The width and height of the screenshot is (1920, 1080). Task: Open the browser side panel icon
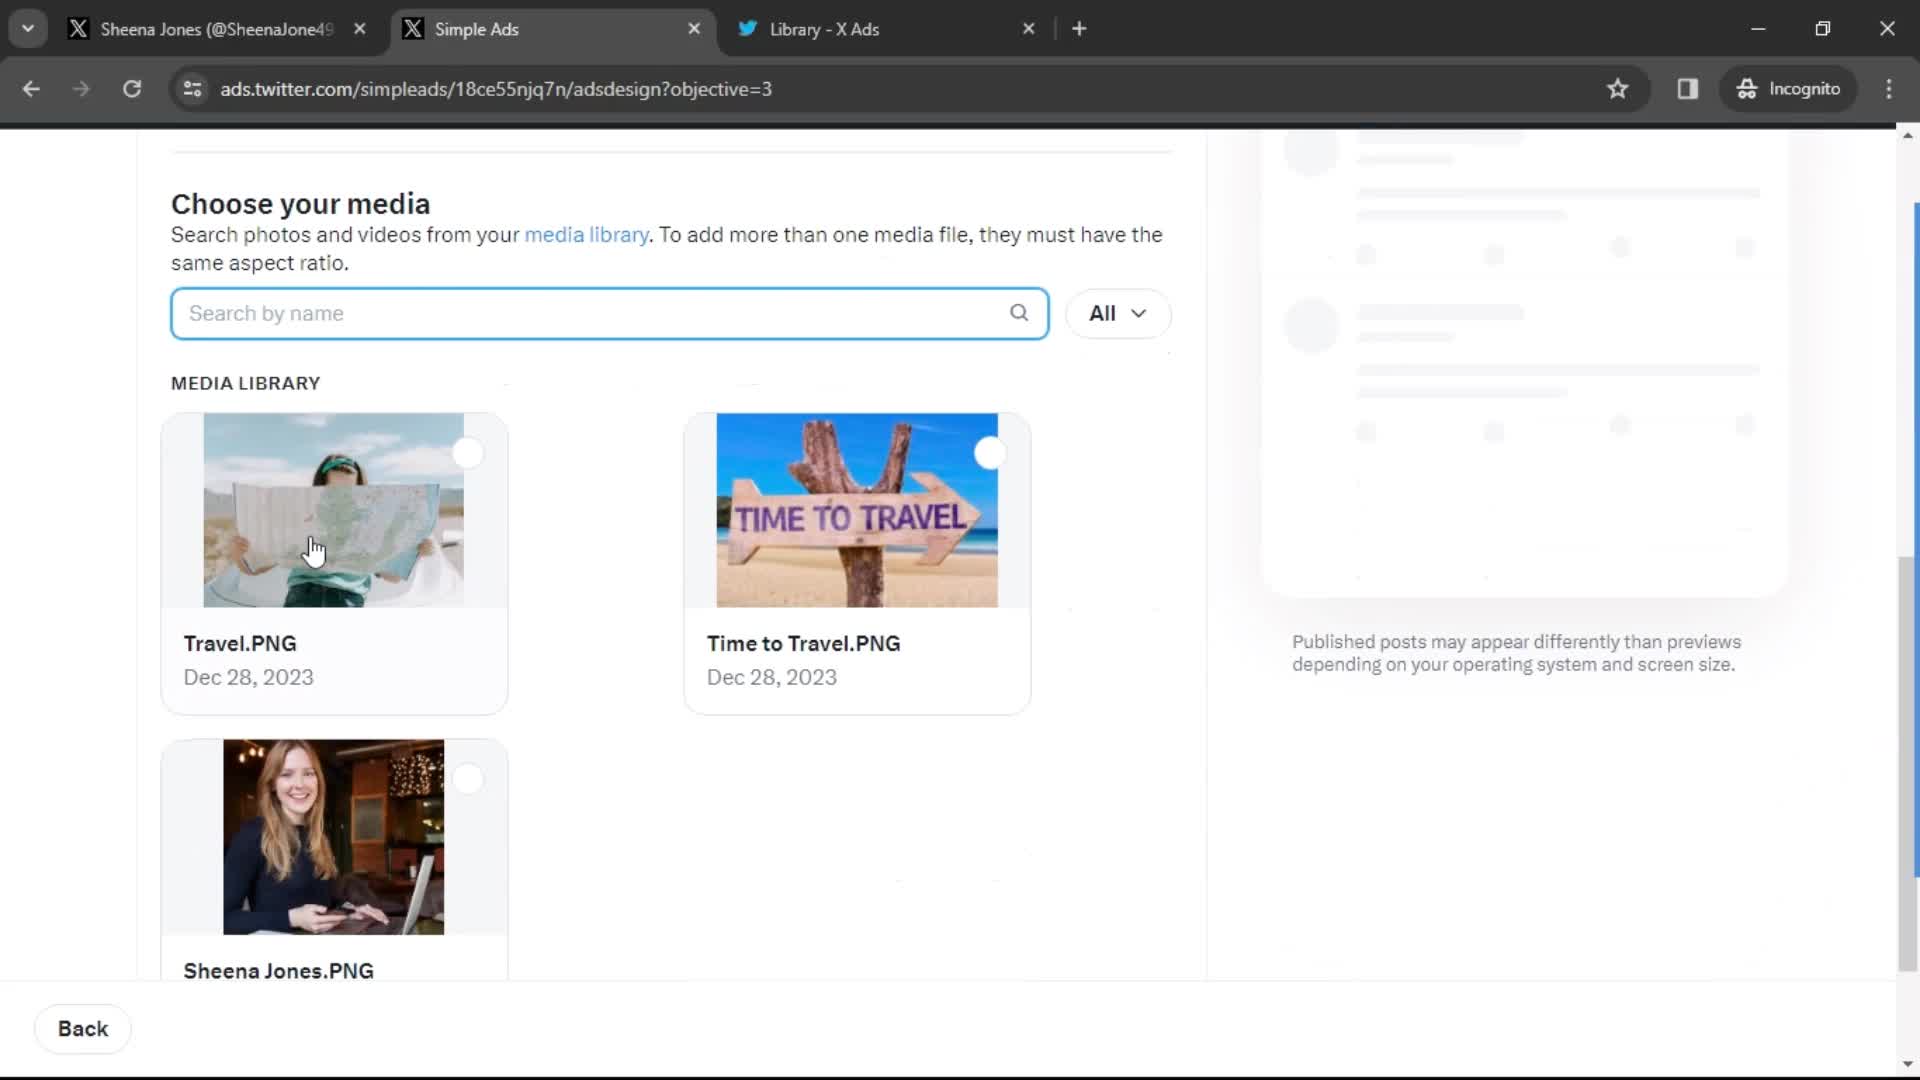coord(1688,89)
